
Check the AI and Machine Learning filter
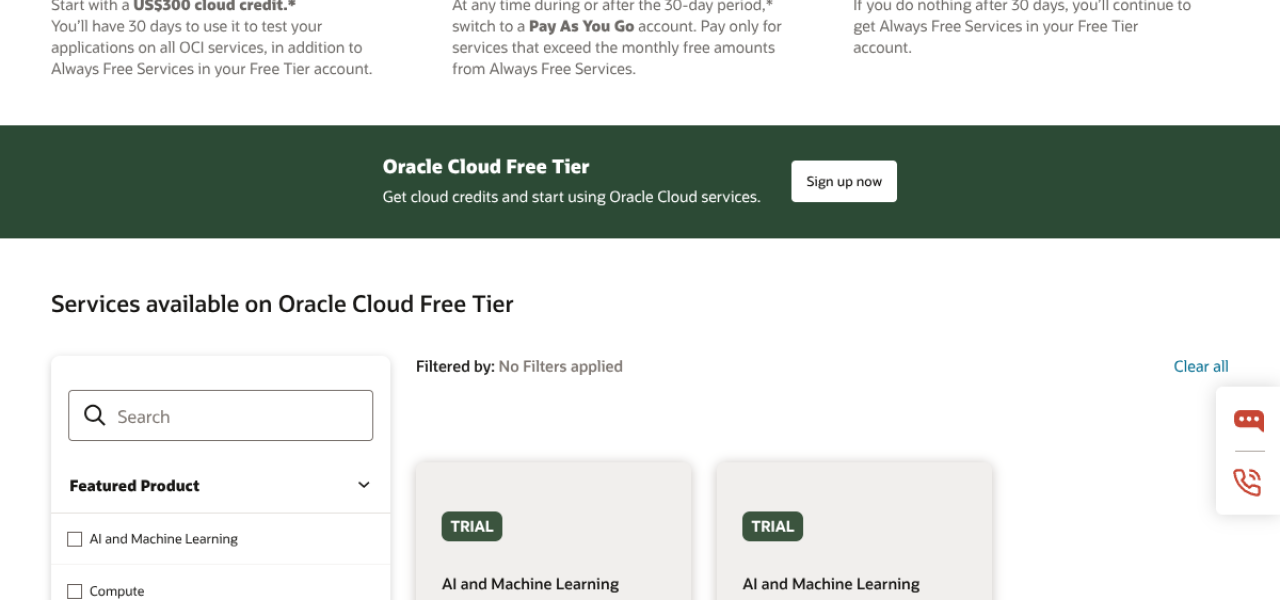point(75,539)
